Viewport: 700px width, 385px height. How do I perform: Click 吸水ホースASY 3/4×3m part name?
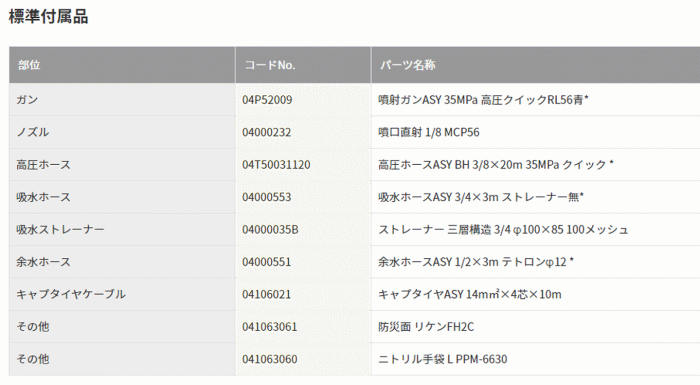(481, 197)
